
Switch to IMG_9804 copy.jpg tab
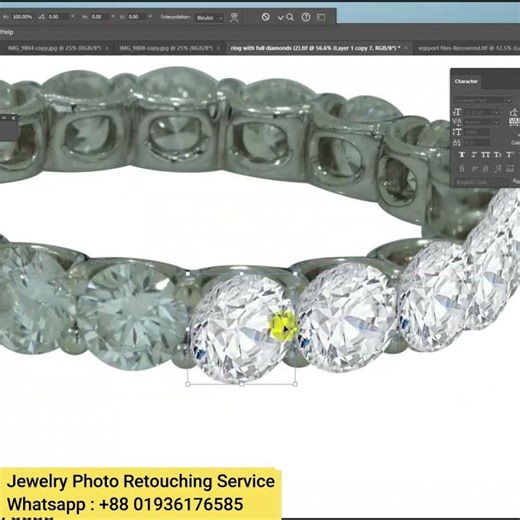pyautogui.click(x=54, y=48)
